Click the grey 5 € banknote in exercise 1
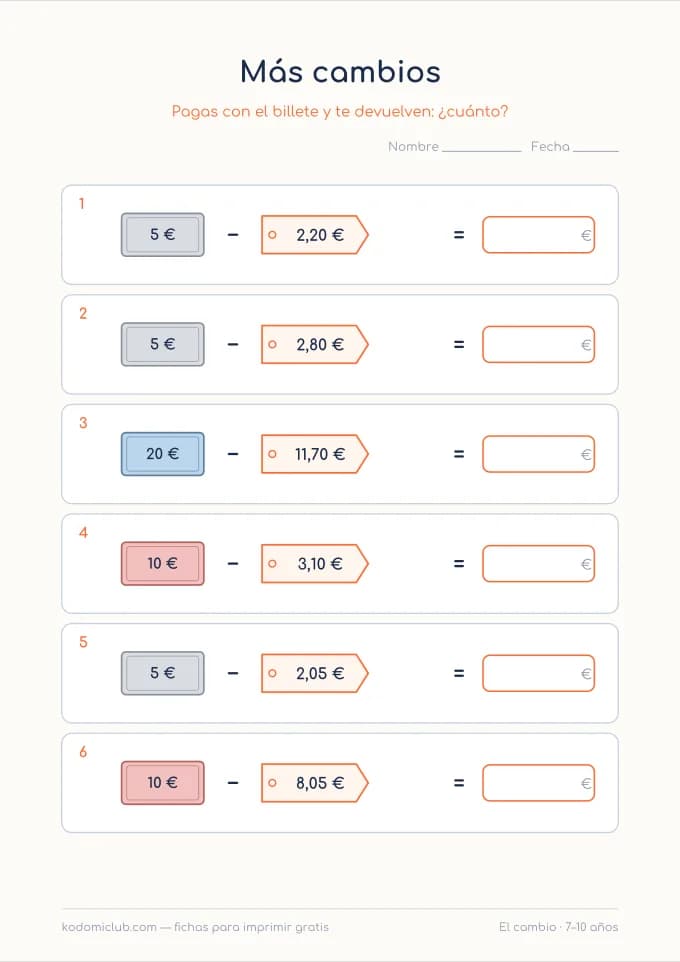The image size is (680, 962). click(163, 234)
